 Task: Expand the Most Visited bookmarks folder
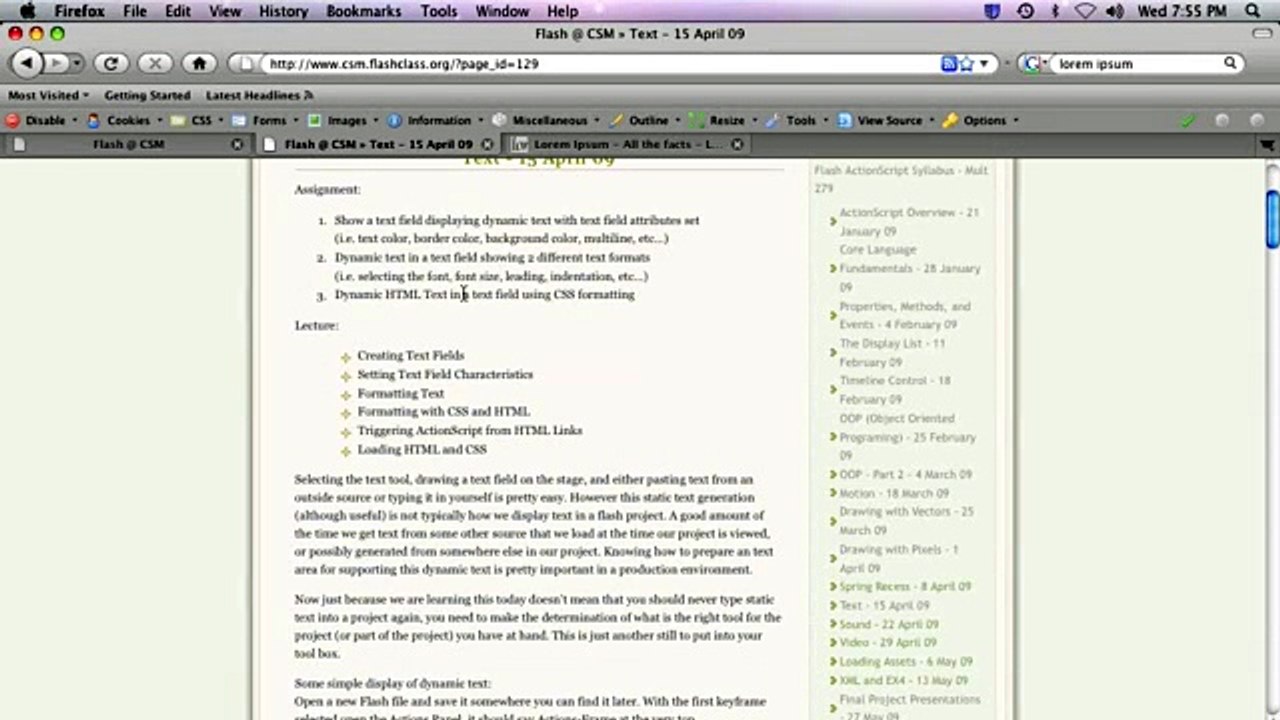click(48, 95)
